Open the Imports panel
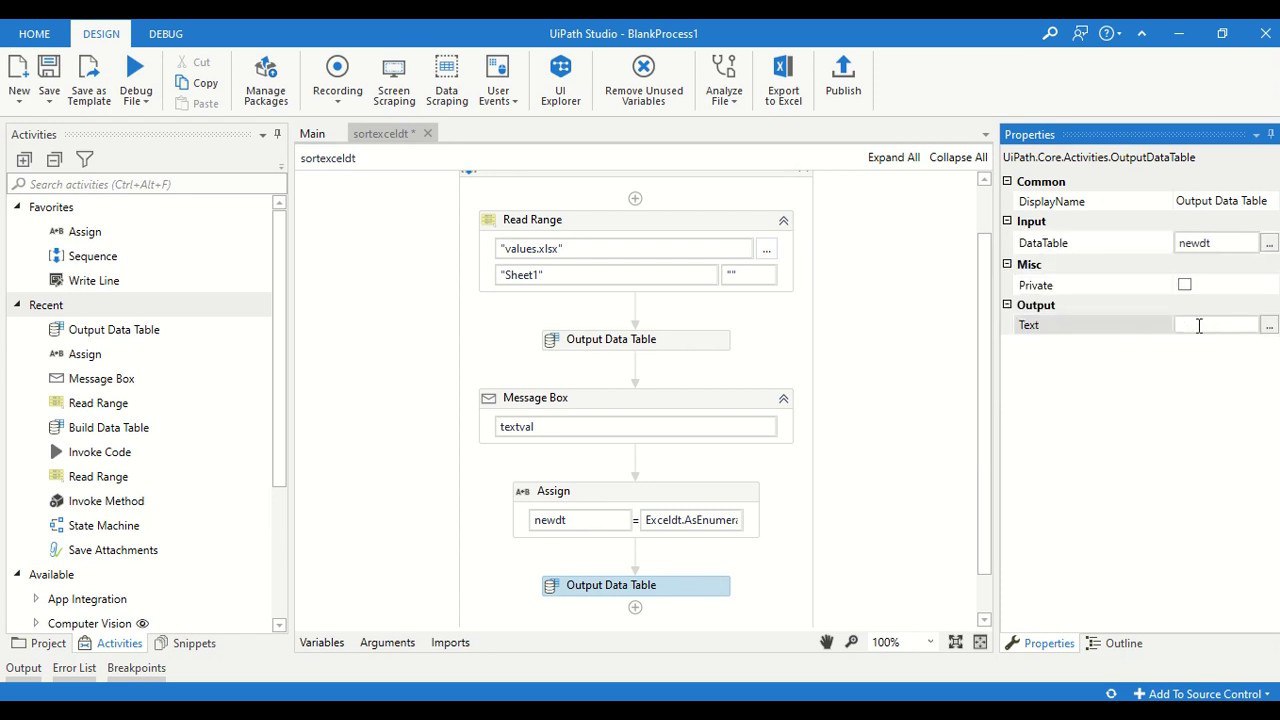Screen dimensions: 1280x720 click(450, 642)
